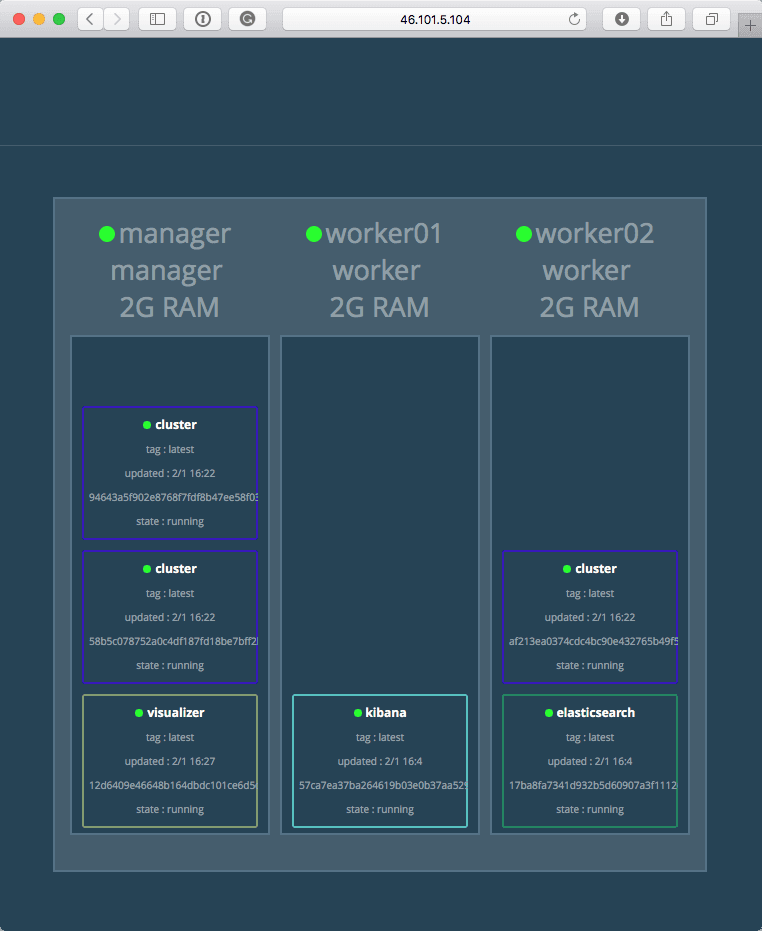Select the elasticsearch service on worker02
762x931 pixels.
(x=590, y=761)
